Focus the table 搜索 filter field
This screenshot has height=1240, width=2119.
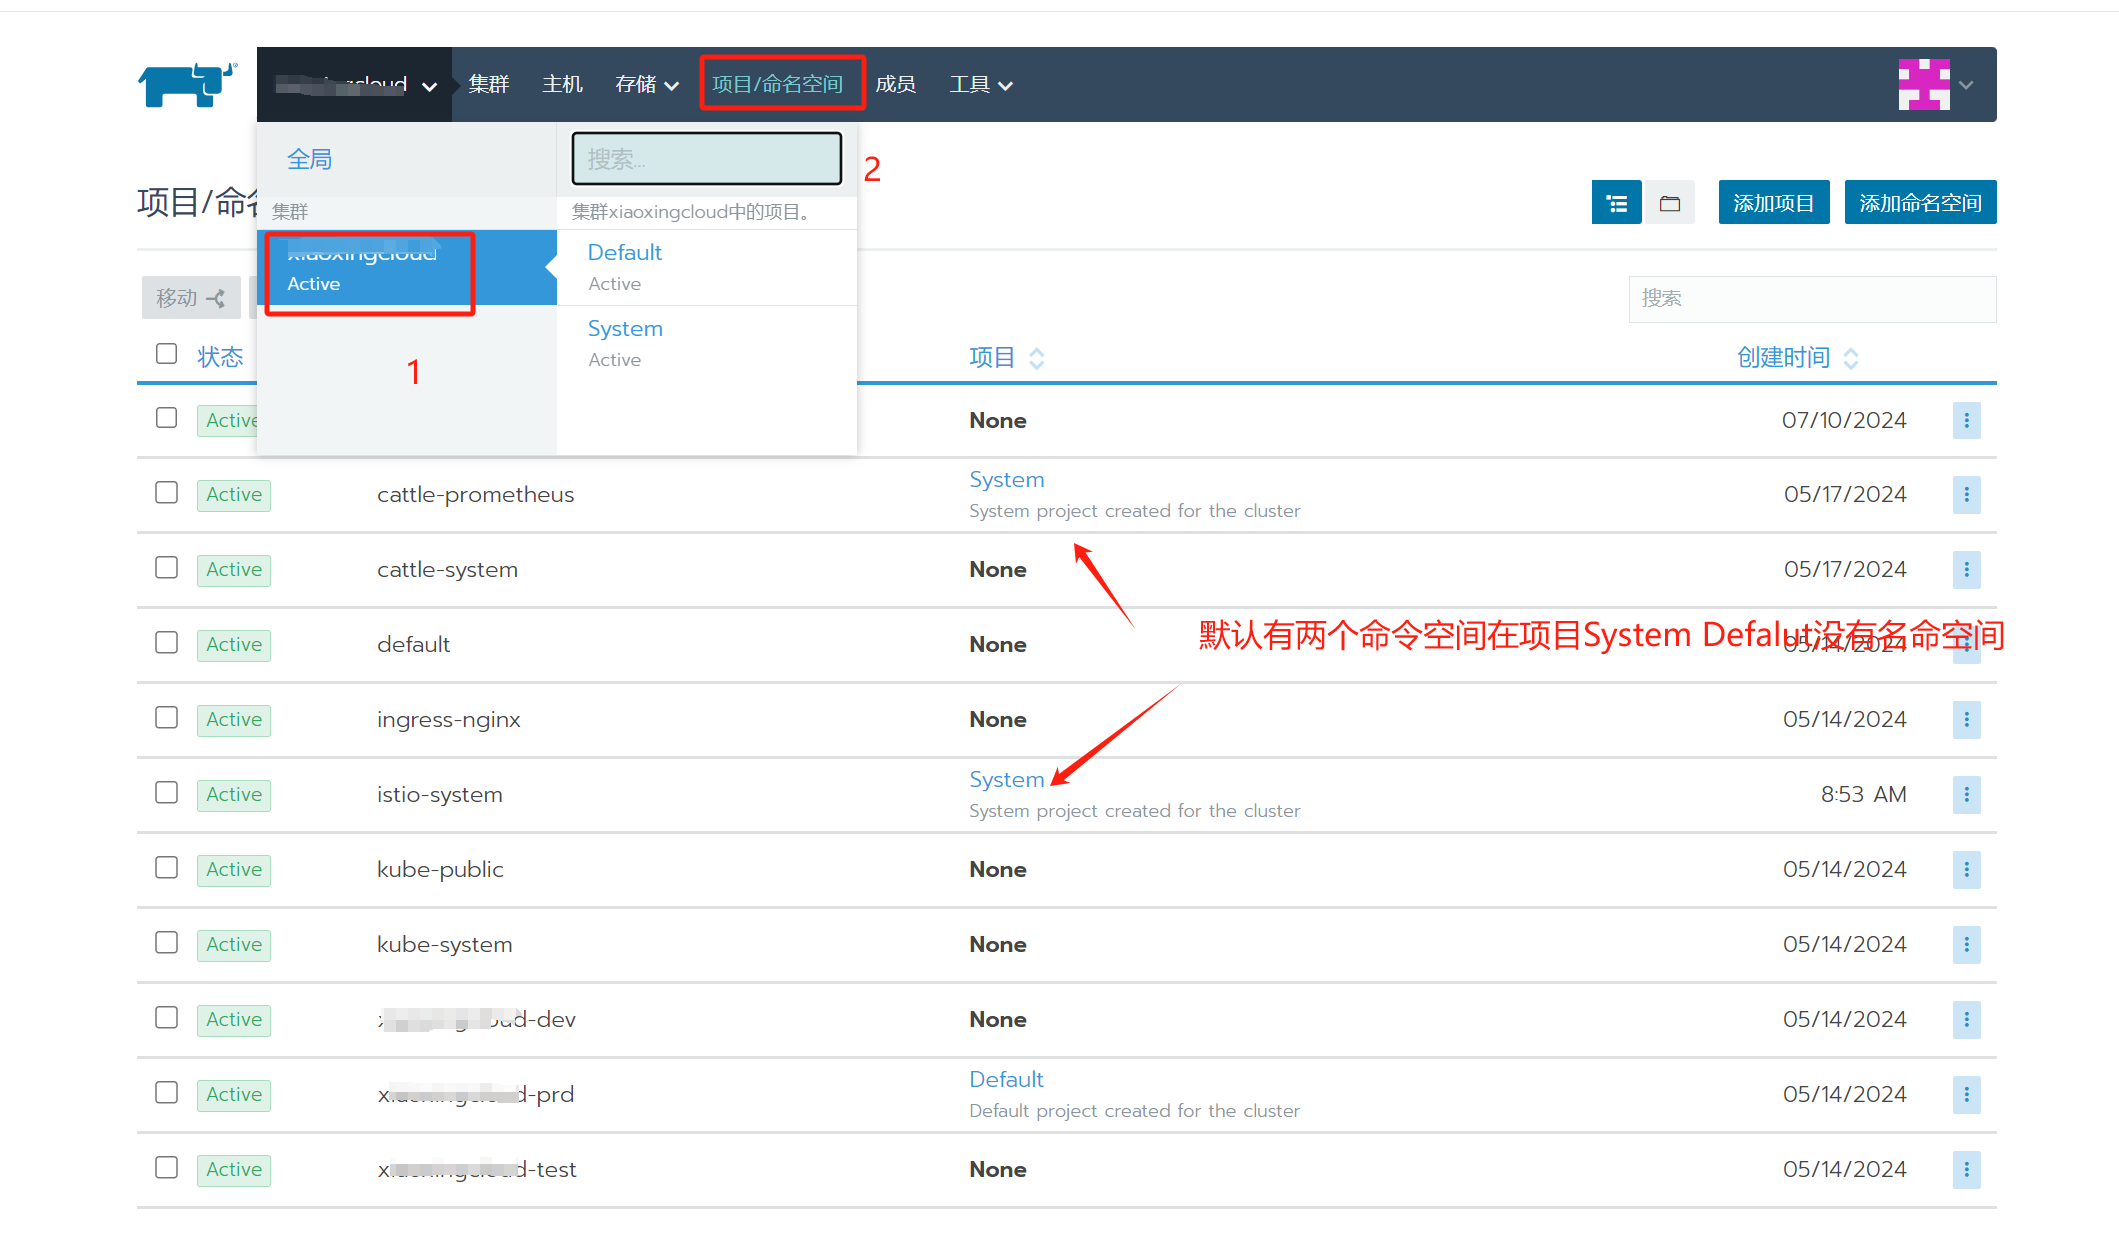coord(1812,299)
